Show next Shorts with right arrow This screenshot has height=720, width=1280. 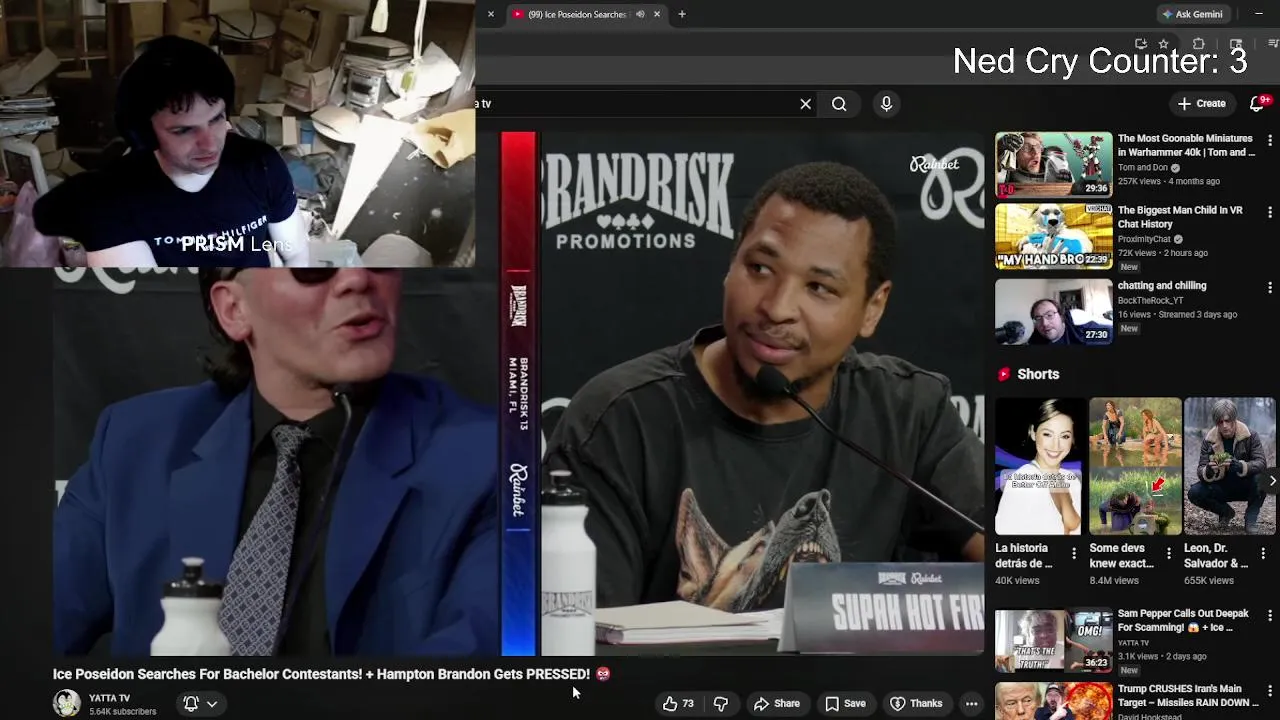1271,481
